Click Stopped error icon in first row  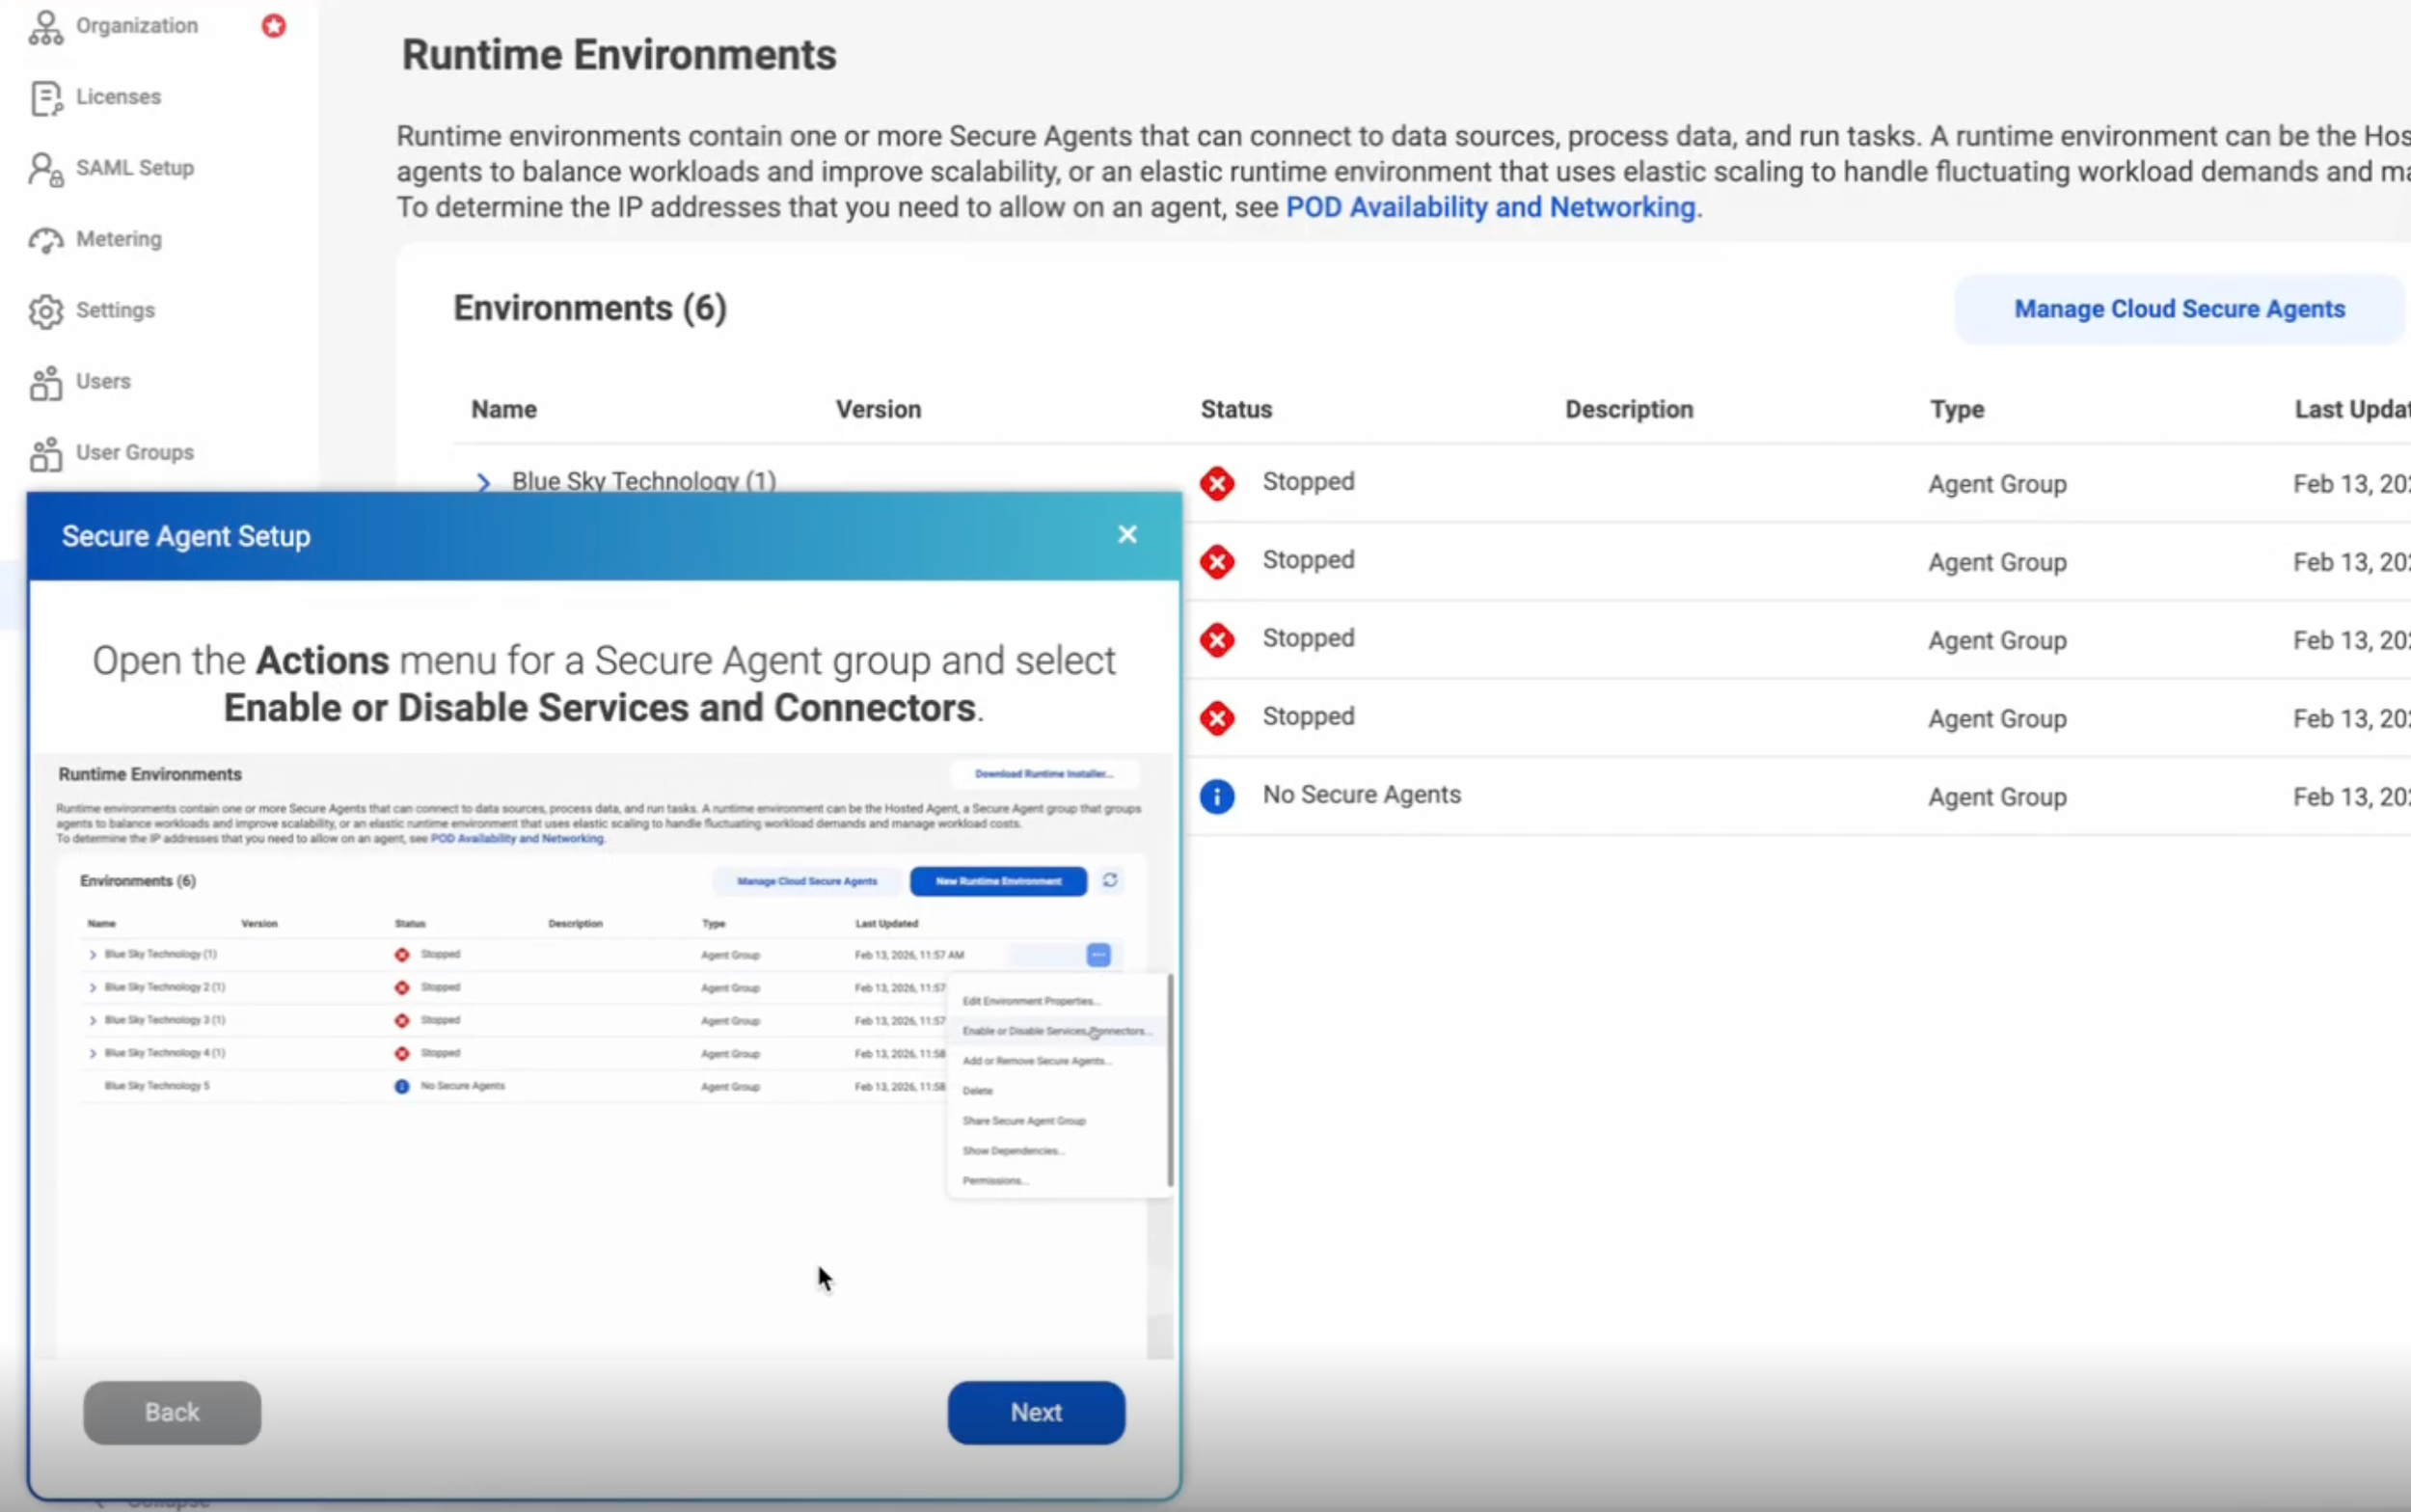(1216, 483)
